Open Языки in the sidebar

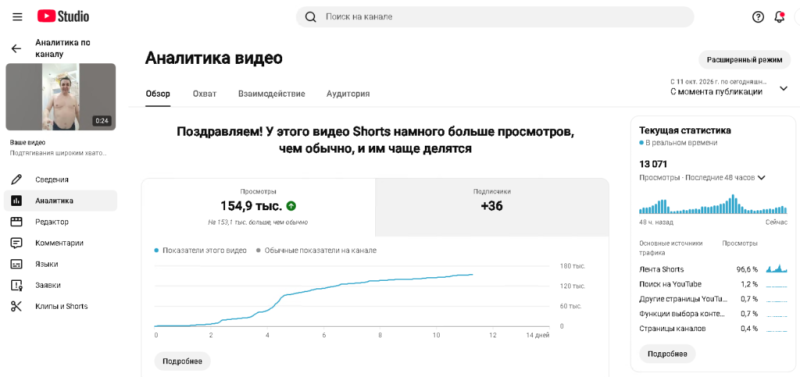(x=60, y=264)
